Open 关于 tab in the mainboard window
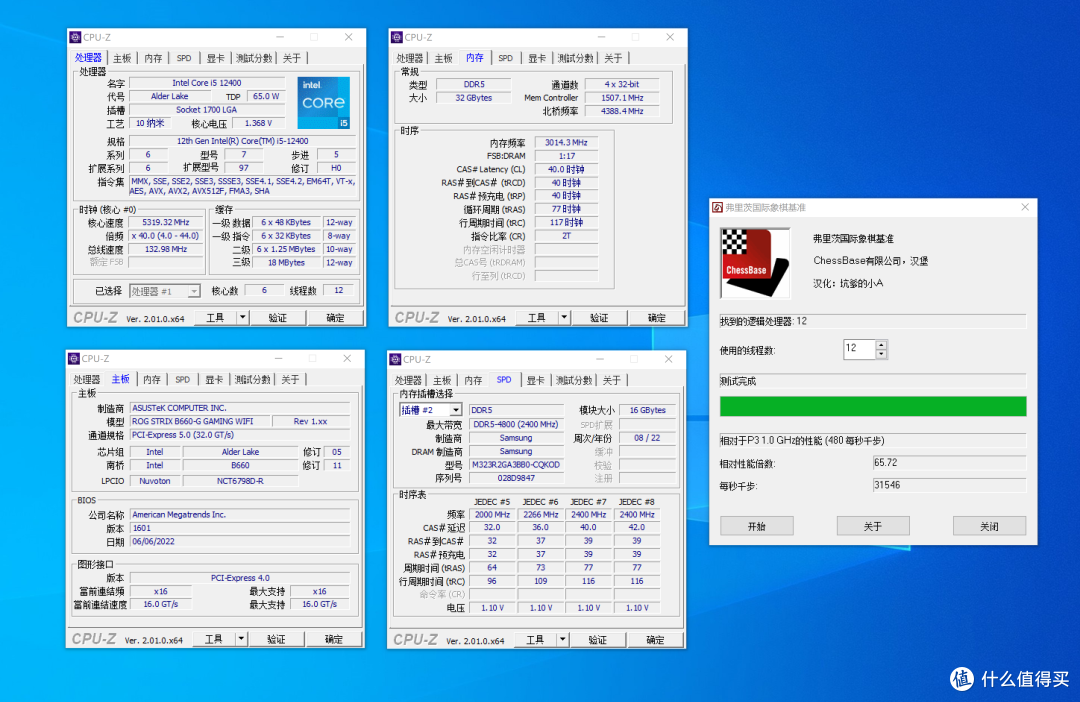The width and height of the screenshot is (1080, 702). (290, 380)
